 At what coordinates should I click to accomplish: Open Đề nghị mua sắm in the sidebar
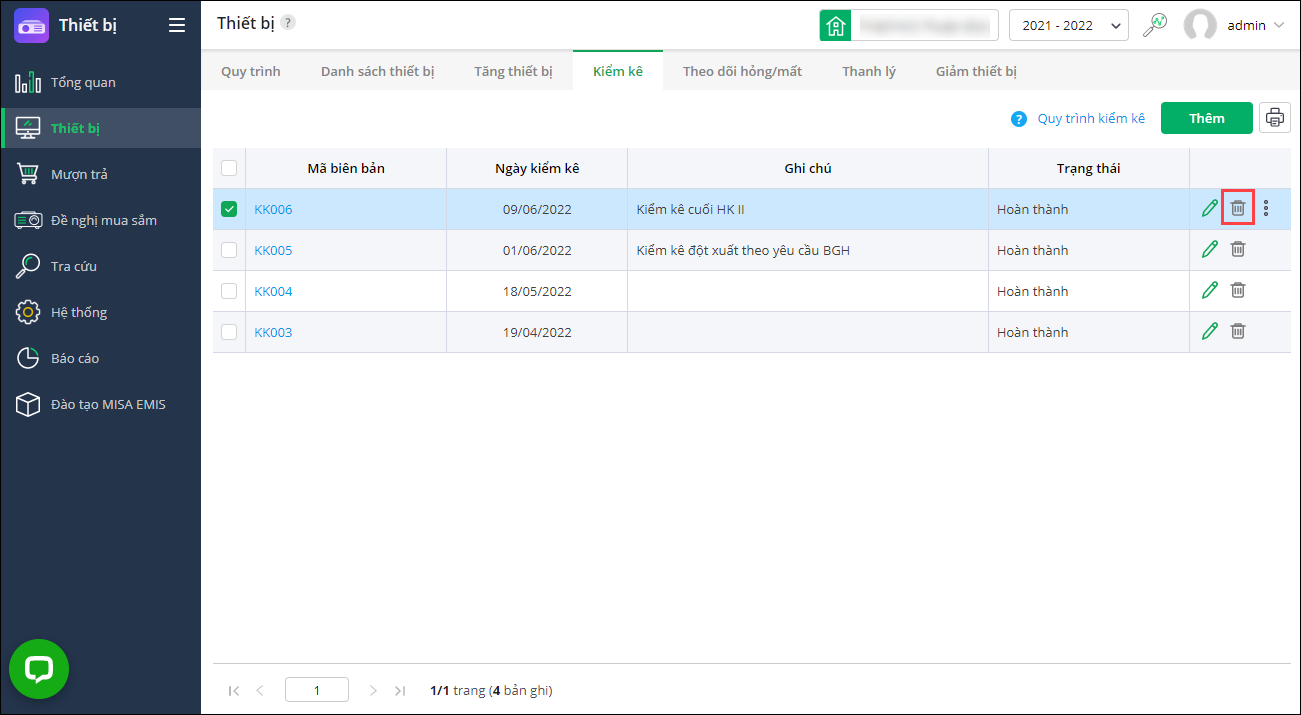coord(100,220)
